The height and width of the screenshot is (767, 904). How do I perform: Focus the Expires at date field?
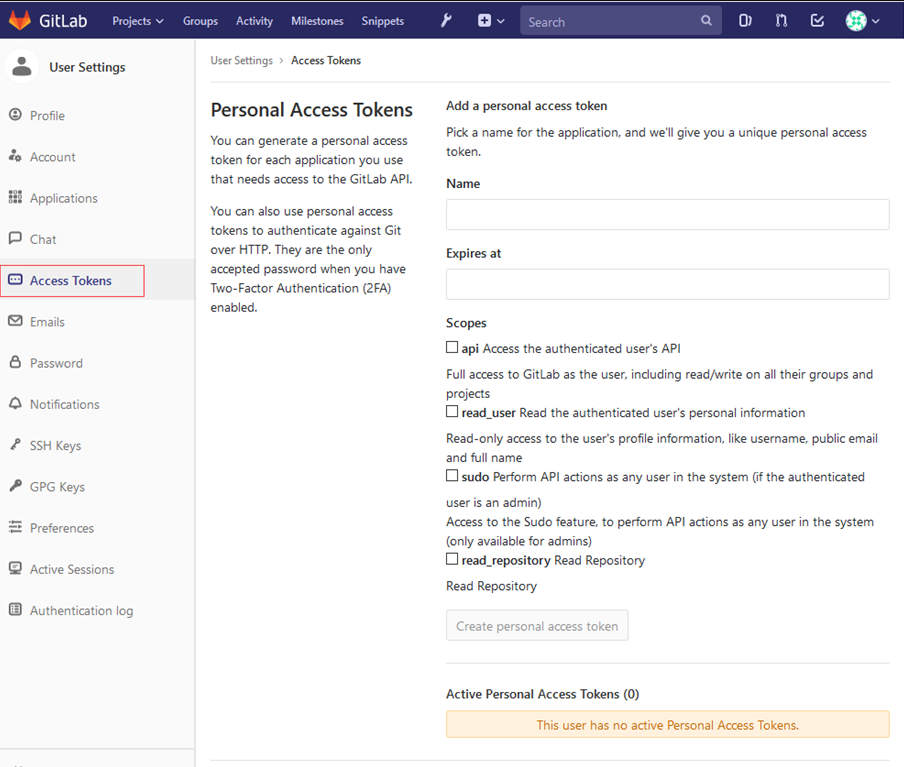click(668, 284)
